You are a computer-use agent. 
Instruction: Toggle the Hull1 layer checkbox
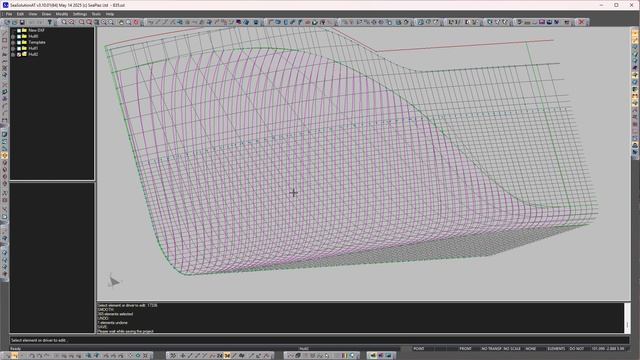tap(19, 48)
